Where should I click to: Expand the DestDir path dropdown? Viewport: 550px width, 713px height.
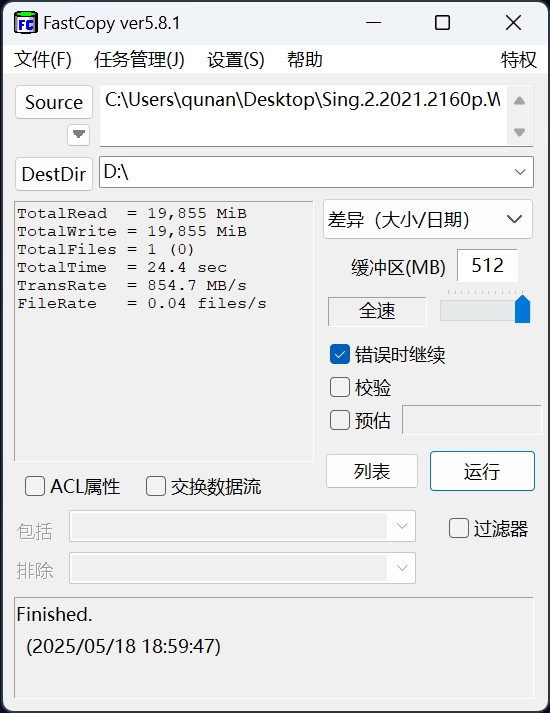click(x=520, y=172)
